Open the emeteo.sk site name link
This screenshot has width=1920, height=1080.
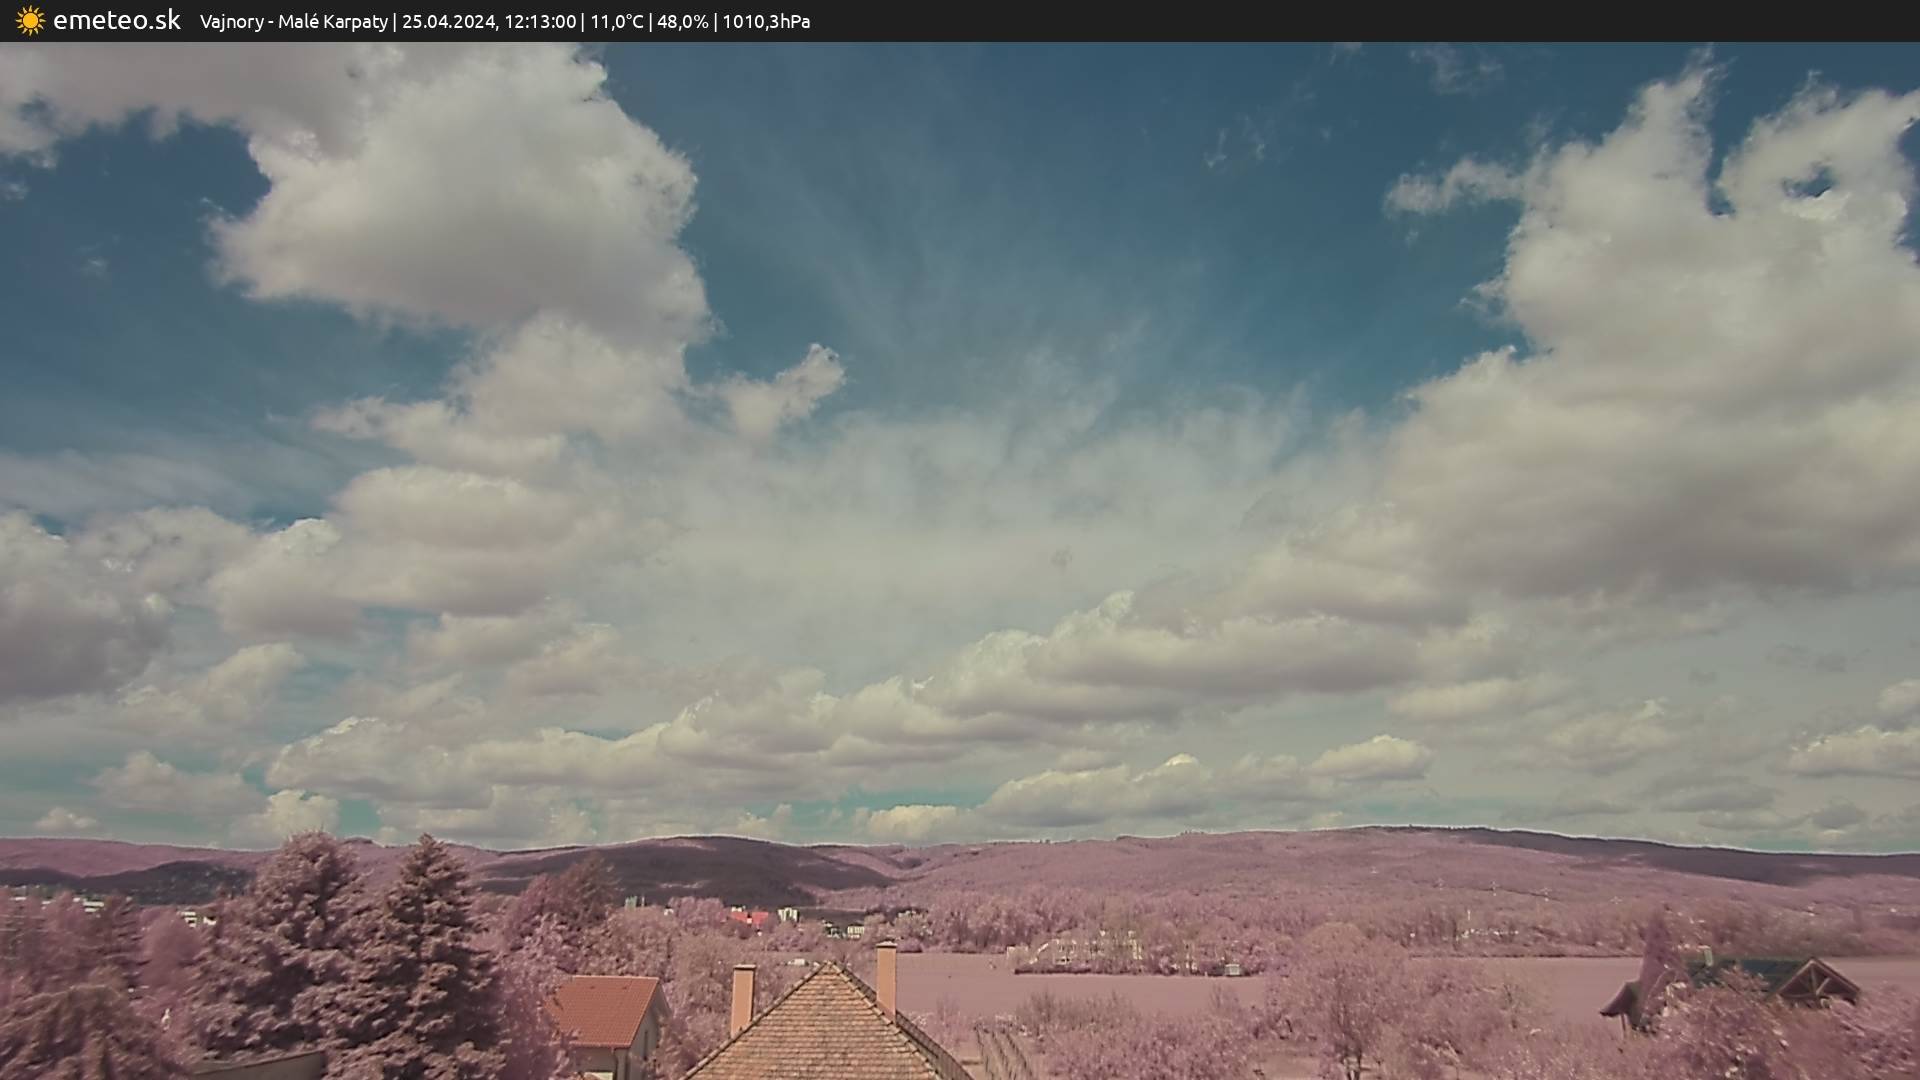pos(117,21)
